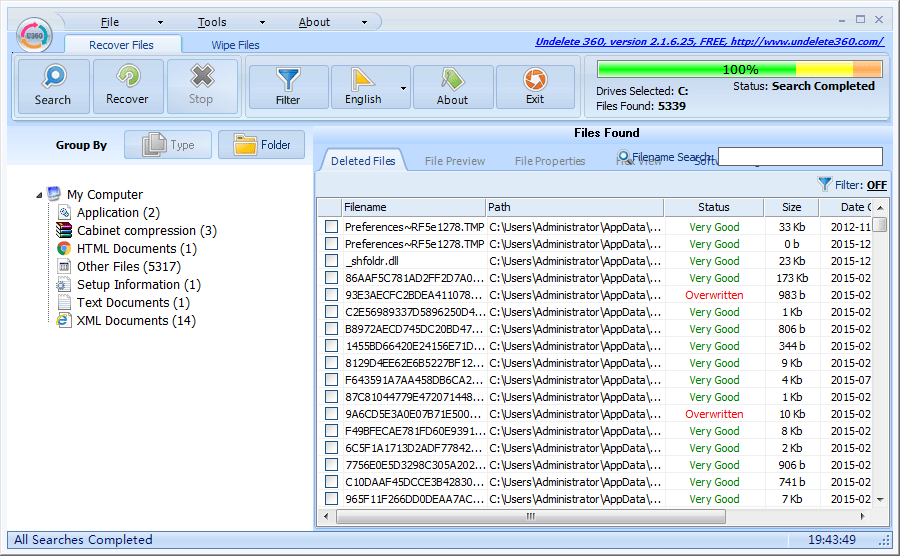The height and width of the screenshot is (556, 900).
Task: Group results by Folder
Action: [x=262, y=145]
